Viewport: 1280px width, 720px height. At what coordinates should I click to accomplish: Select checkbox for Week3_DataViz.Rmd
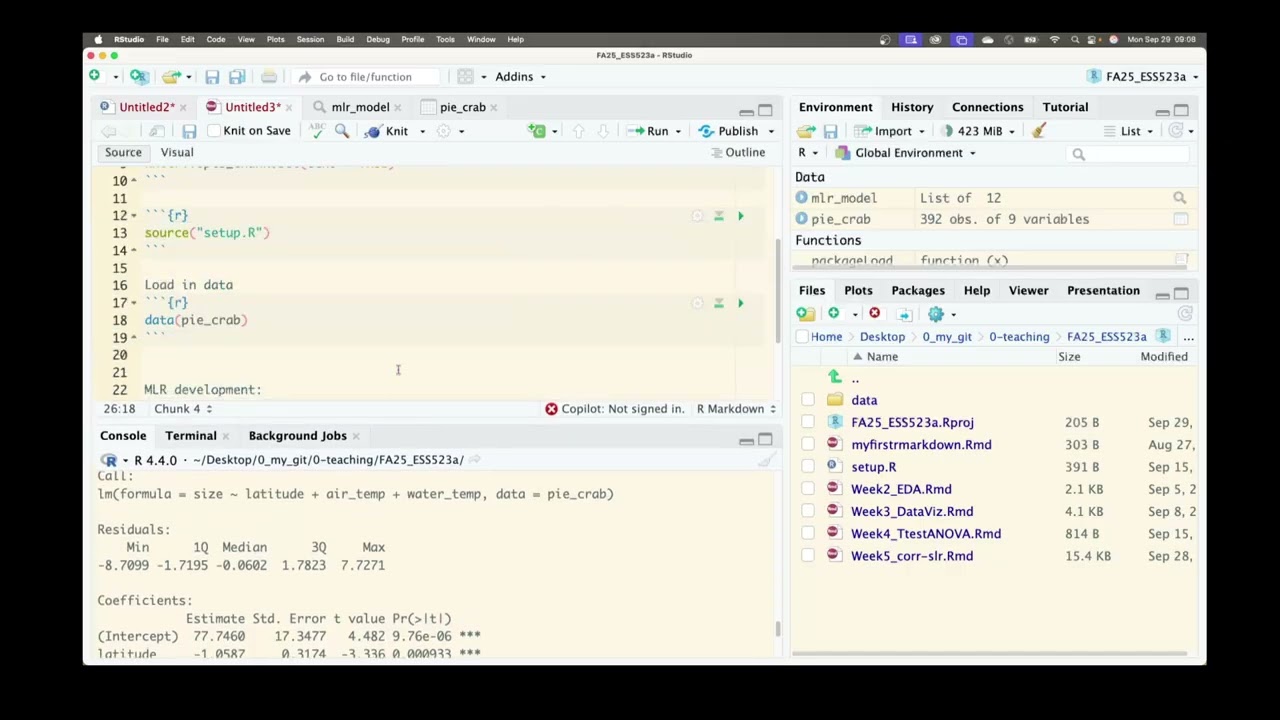[x=808, y=511]
